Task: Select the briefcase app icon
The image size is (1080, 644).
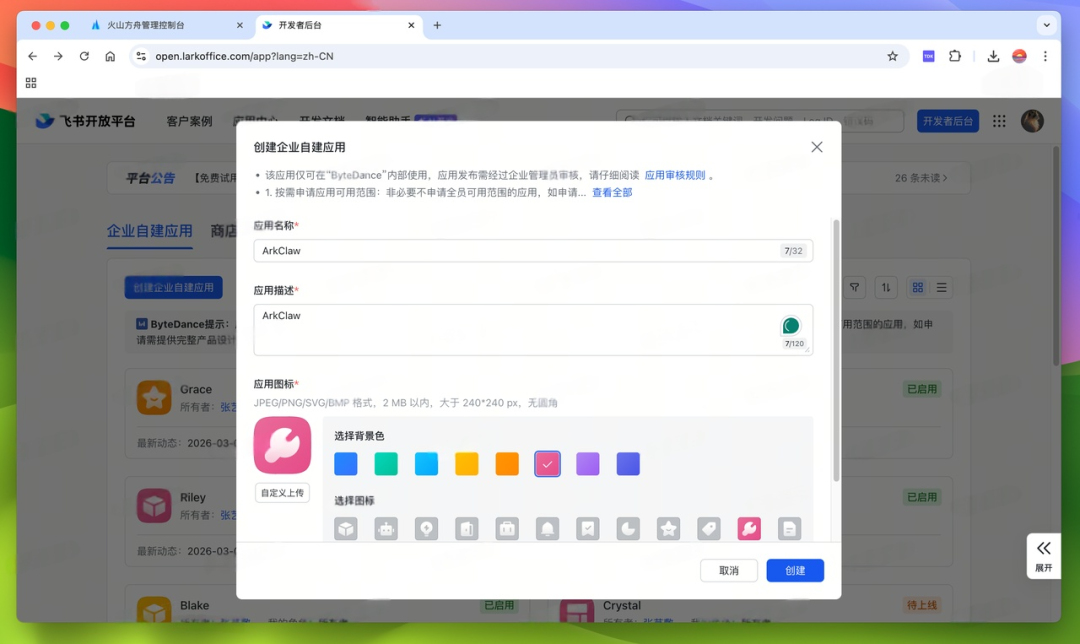Action: pyautogui.click(x=507, y=529)
